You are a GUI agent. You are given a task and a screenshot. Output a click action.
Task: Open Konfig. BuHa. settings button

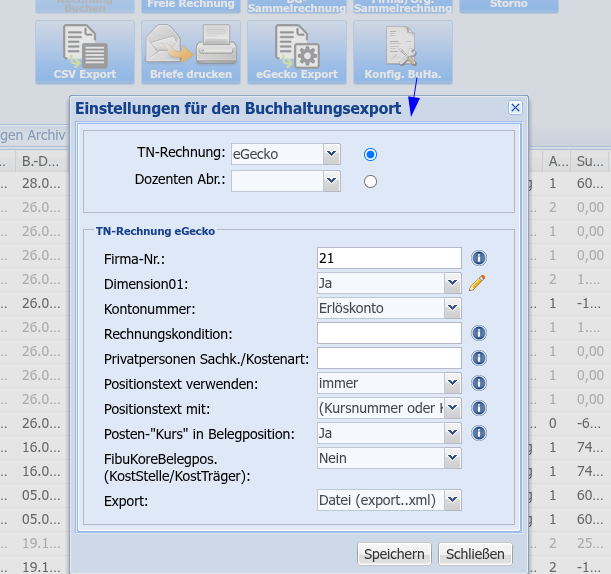click(x=403, y=52)
